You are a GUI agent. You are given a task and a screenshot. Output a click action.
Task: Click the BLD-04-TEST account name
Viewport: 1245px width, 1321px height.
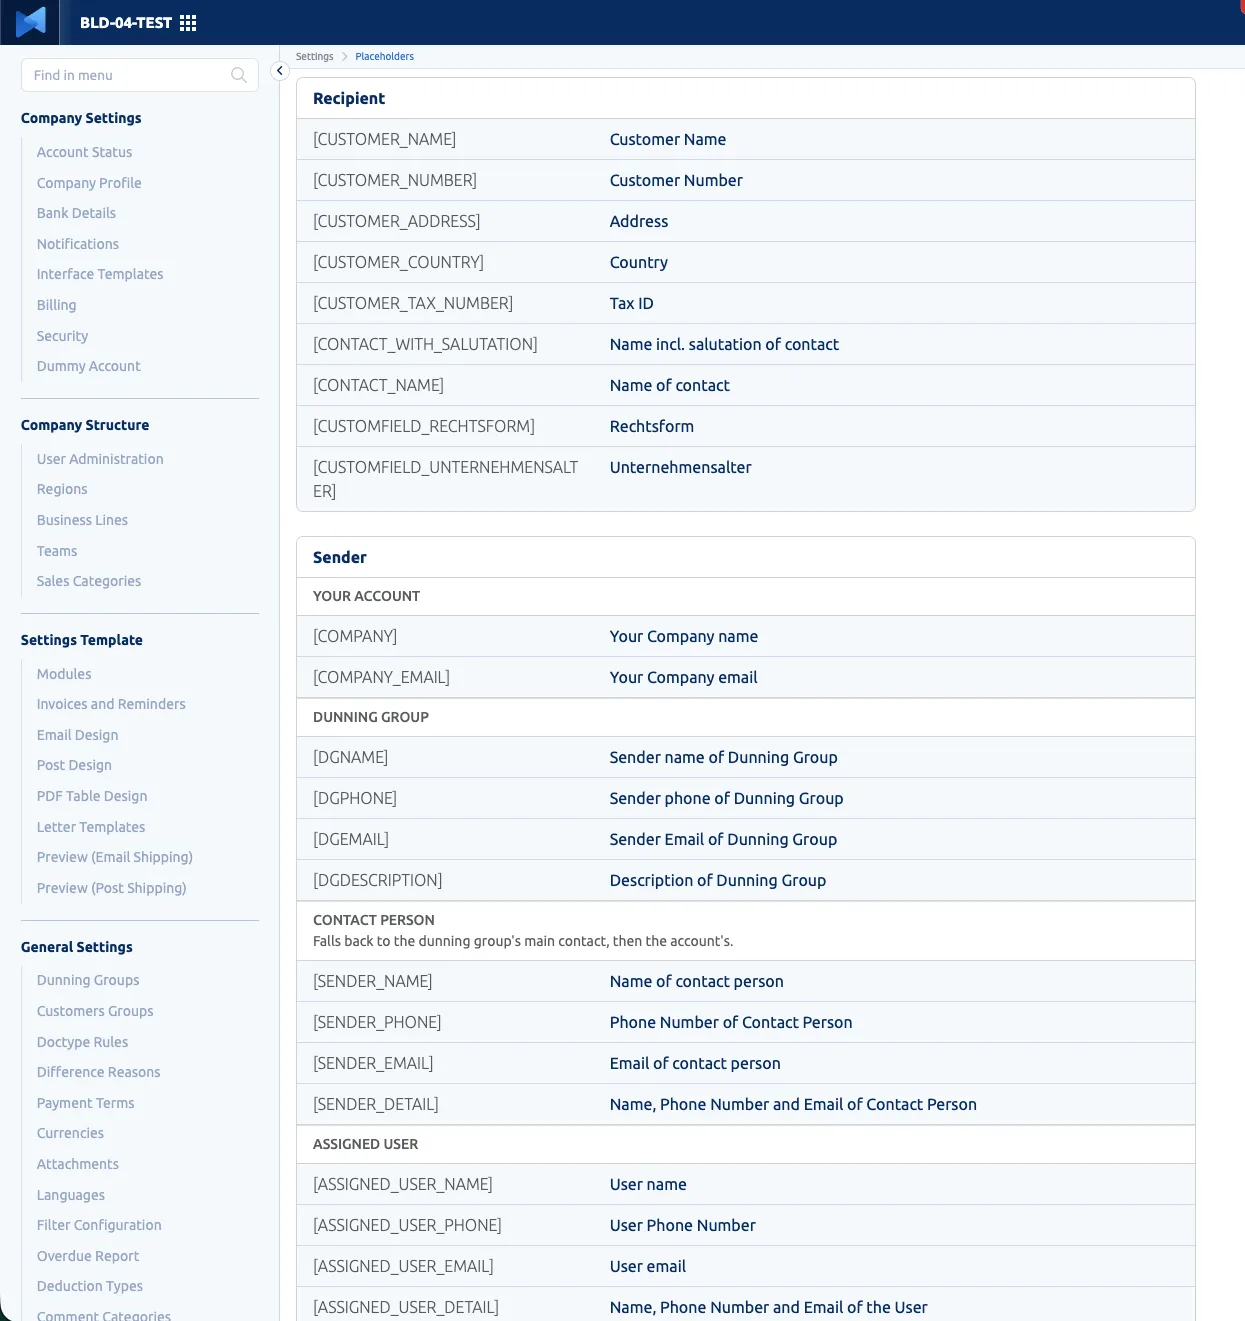(x=126, y=23)
